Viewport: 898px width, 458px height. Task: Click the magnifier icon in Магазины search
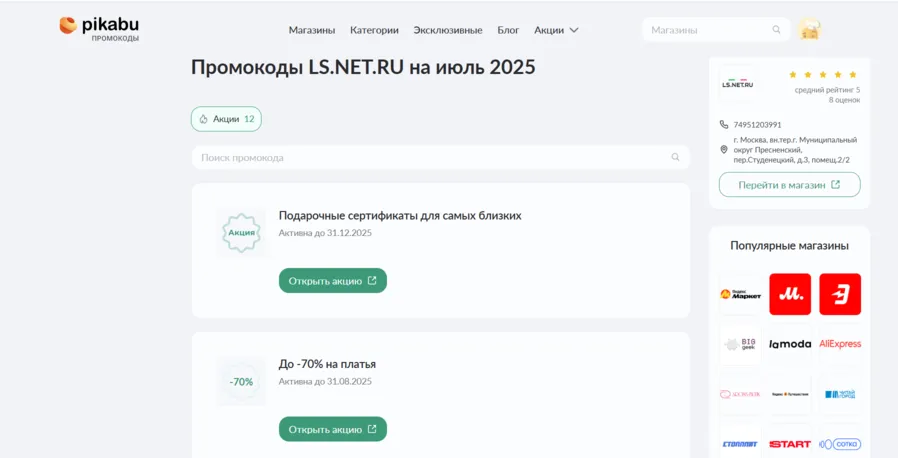(776, 30)
